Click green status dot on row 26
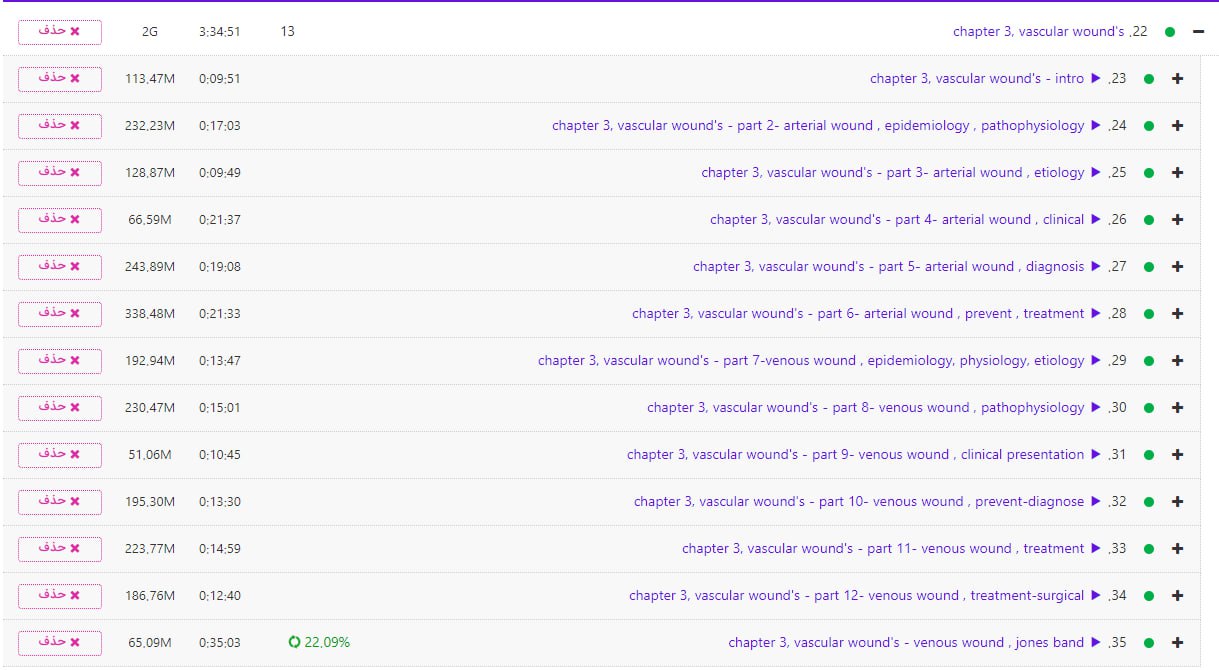 point(1149,220)
